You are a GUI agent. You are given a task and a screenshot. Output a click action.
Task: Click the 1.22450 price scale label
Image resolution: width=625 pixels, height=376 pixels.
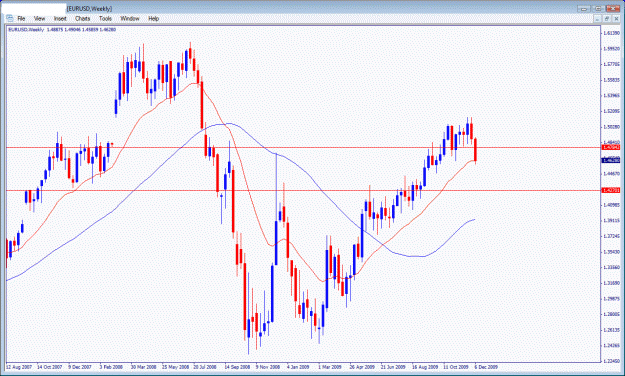point(611,361)
